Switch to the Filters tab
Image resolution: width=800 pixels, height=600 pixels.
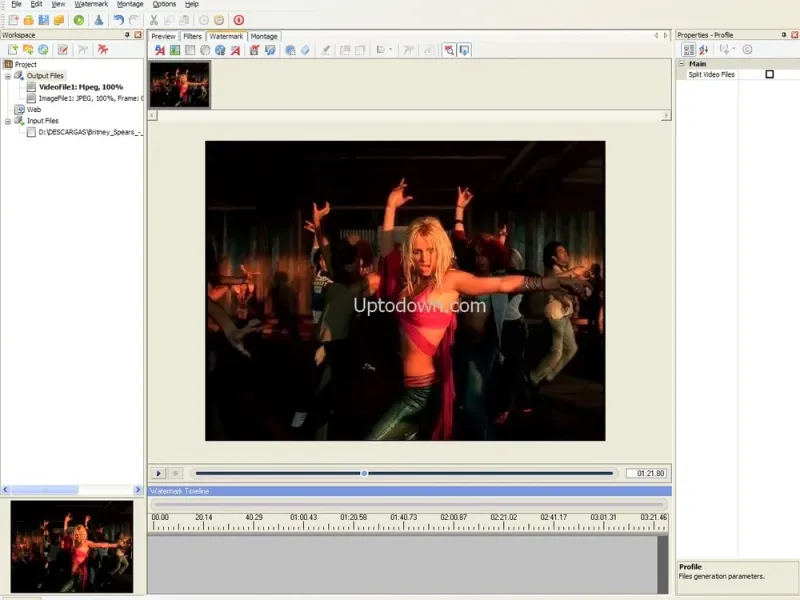(x=192, y=37)
